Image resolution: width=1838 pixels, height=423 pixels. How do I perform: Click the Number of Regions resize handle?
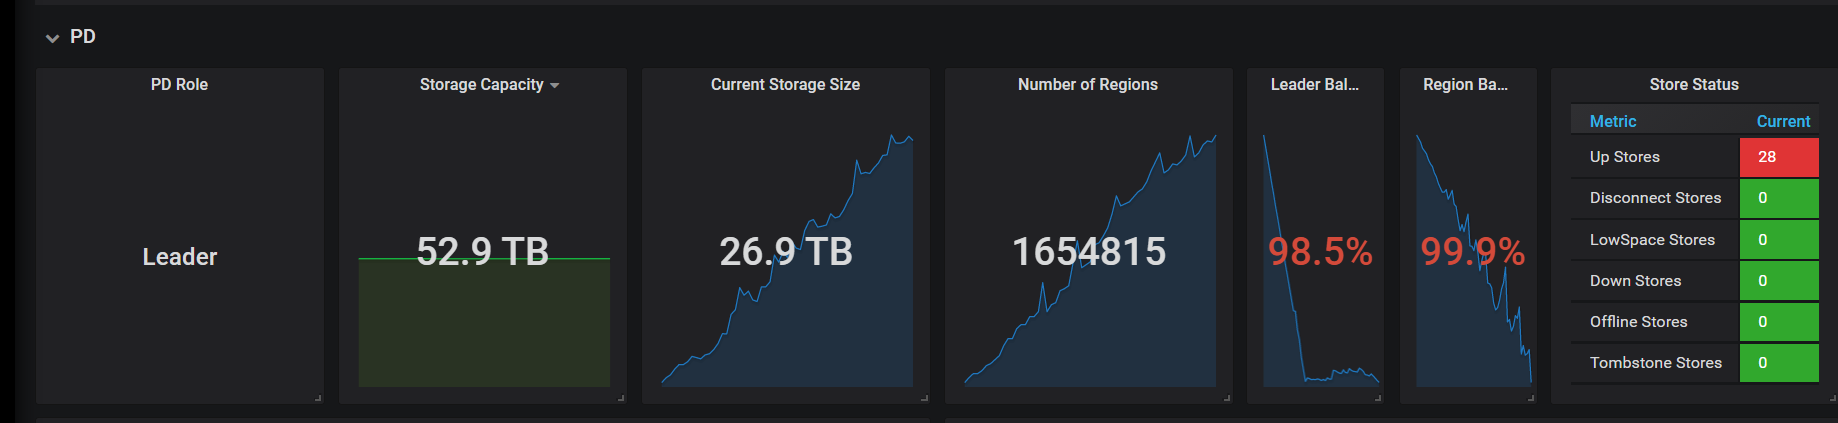tap(1227, 398)
